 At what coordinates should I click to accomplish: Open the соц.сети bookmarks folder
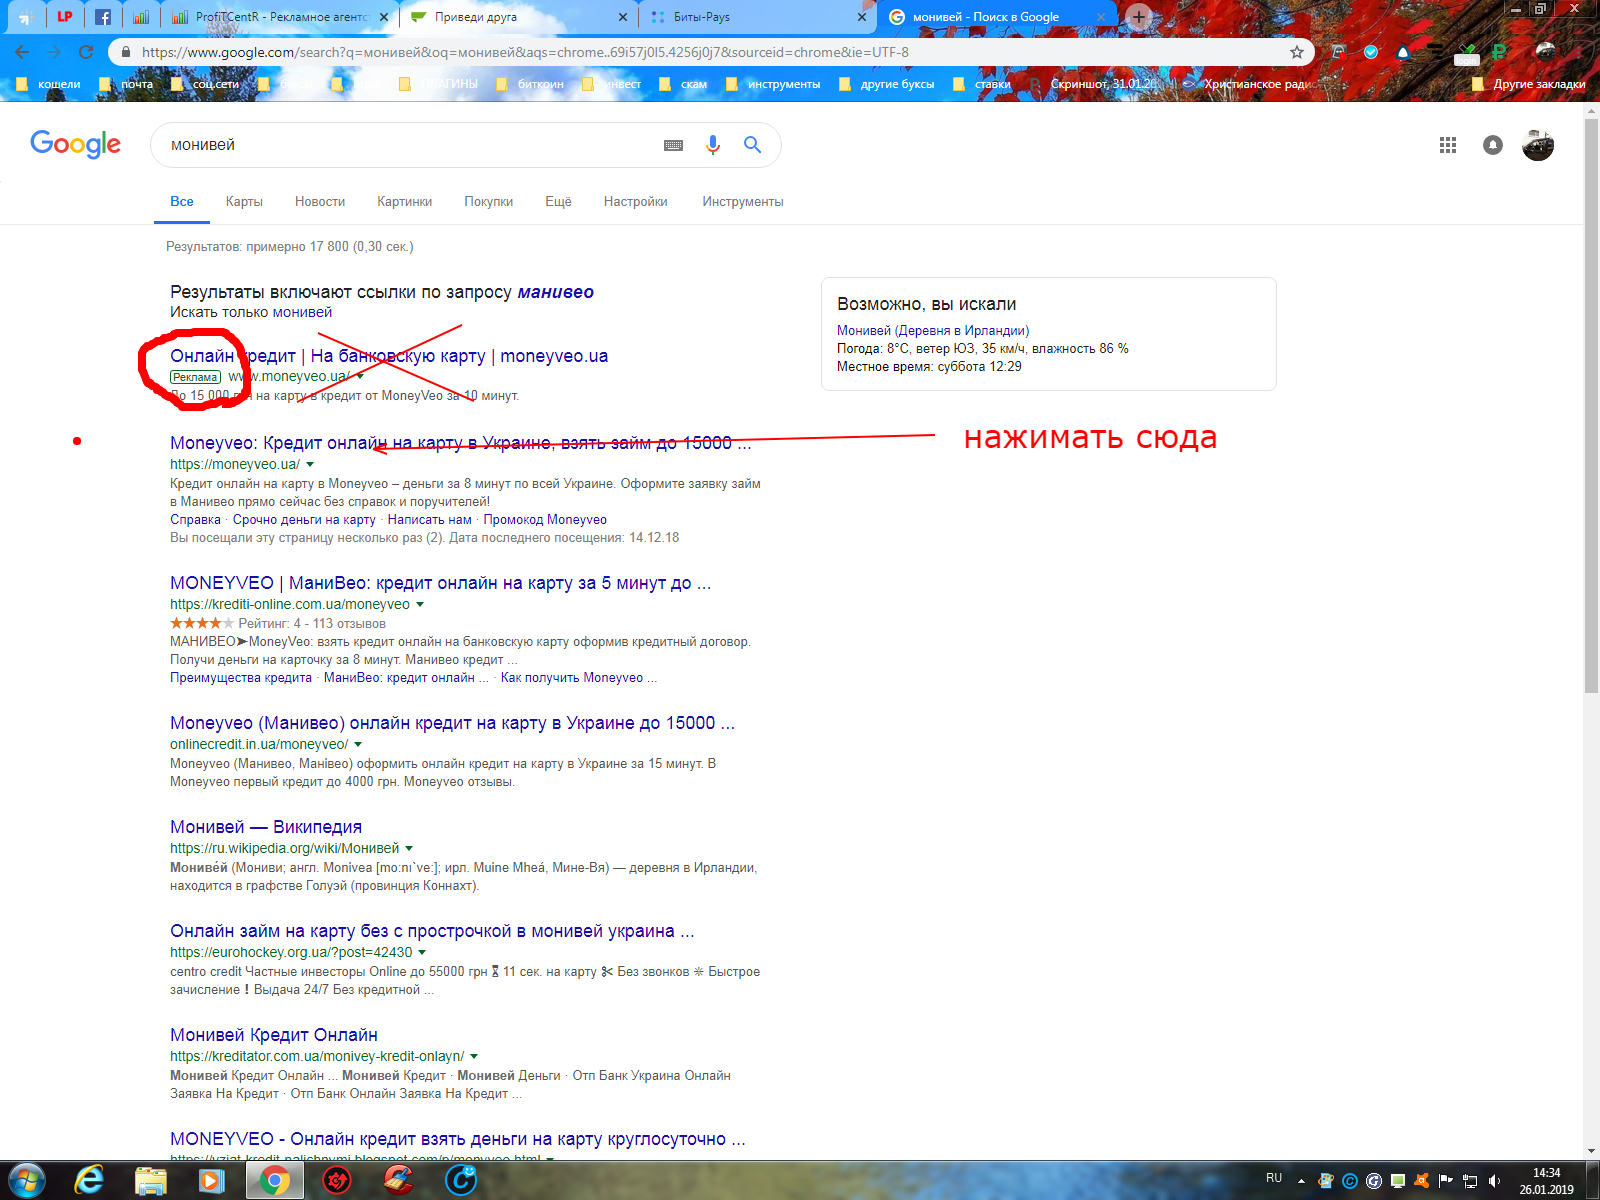tap(205, 84)
